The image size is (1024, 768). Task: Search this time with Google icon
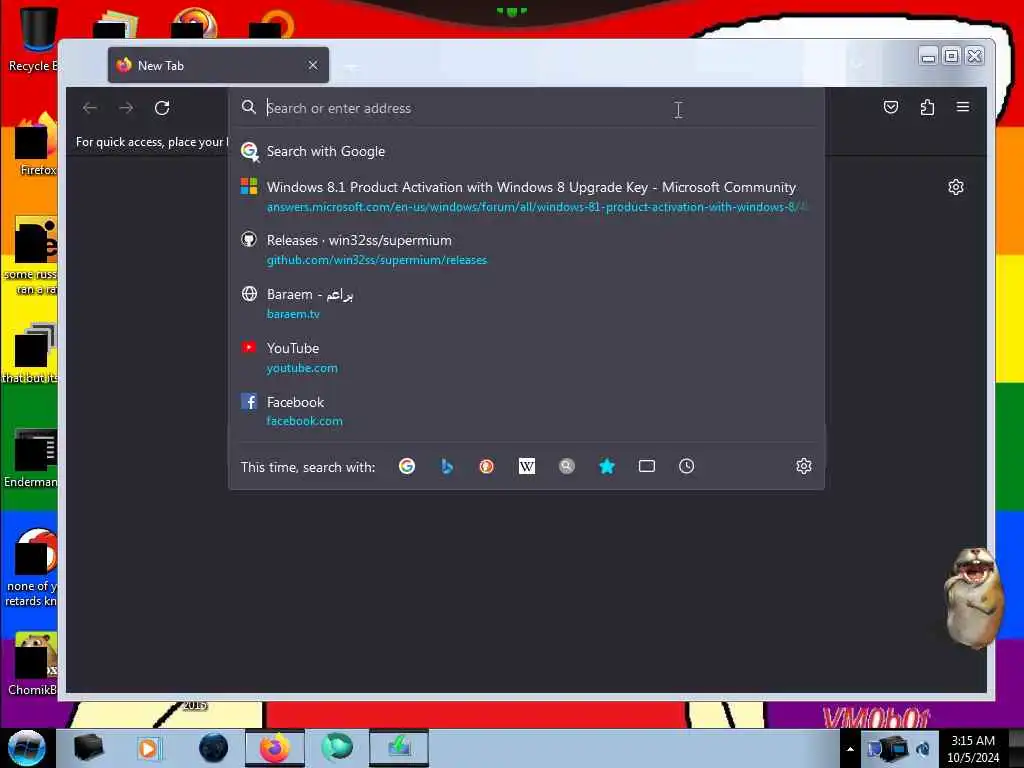point(407,466)
